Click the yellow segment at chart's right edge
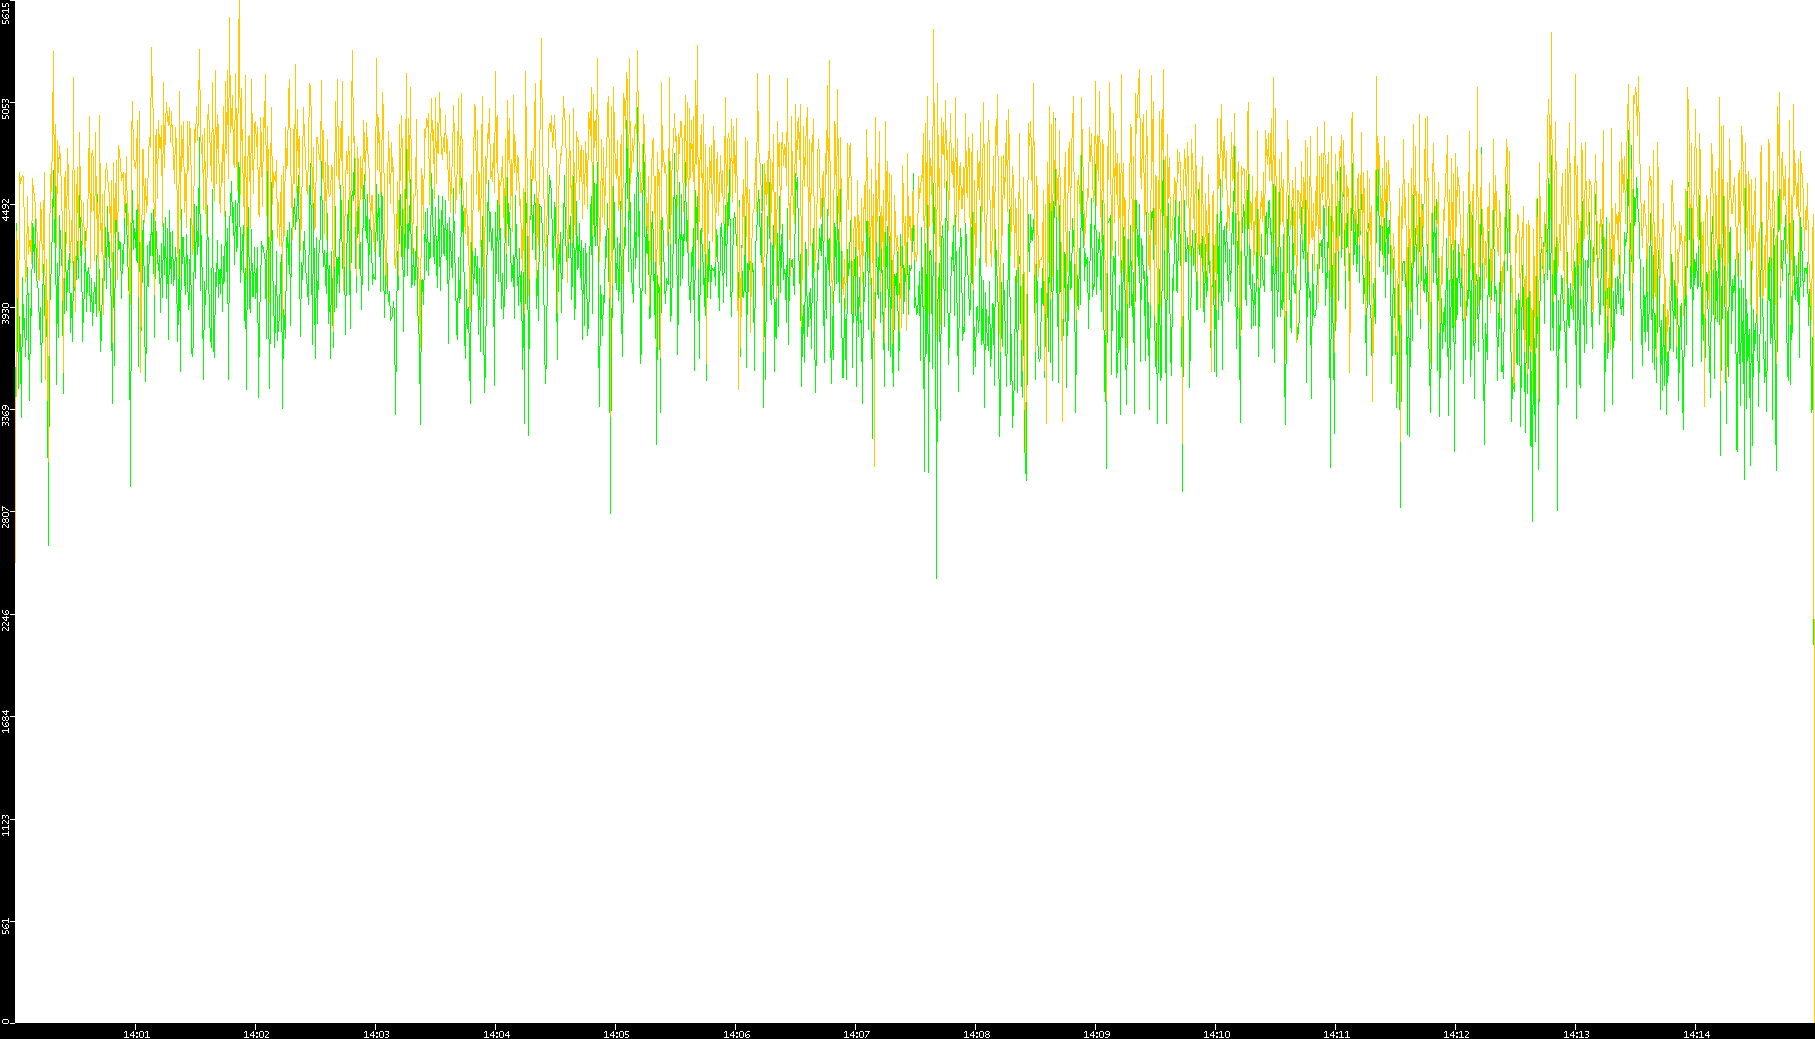Viewport: 1815px width, 1039px height. coord(1813,632)
